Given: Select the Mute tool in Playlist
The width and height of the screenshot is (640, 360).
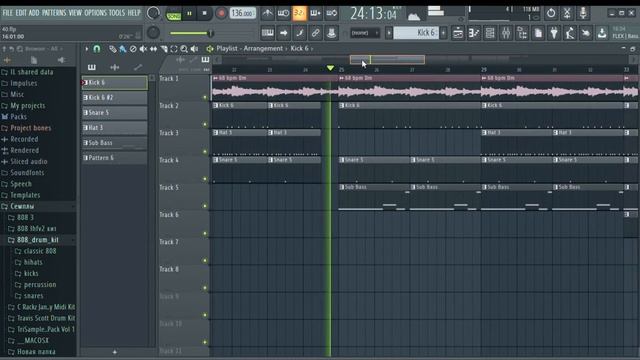Looking at the screenshot, I should point(143,49).
